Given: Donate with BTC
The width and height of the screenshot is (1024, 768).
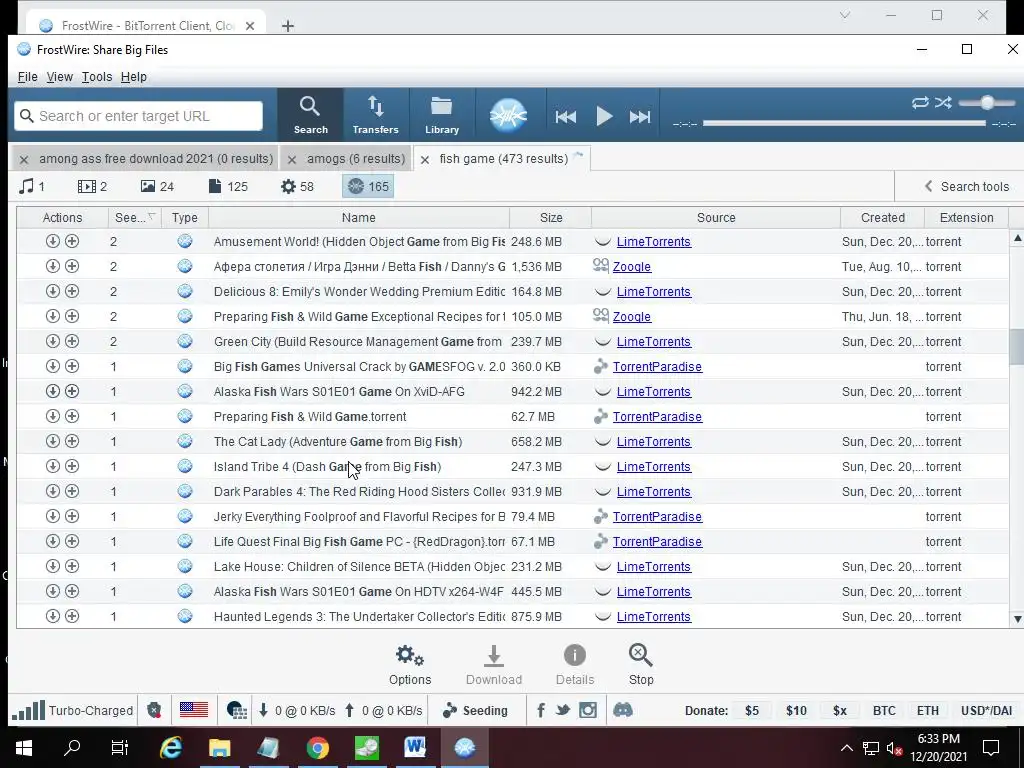Looking at the screenshot, I should point(884,711).
